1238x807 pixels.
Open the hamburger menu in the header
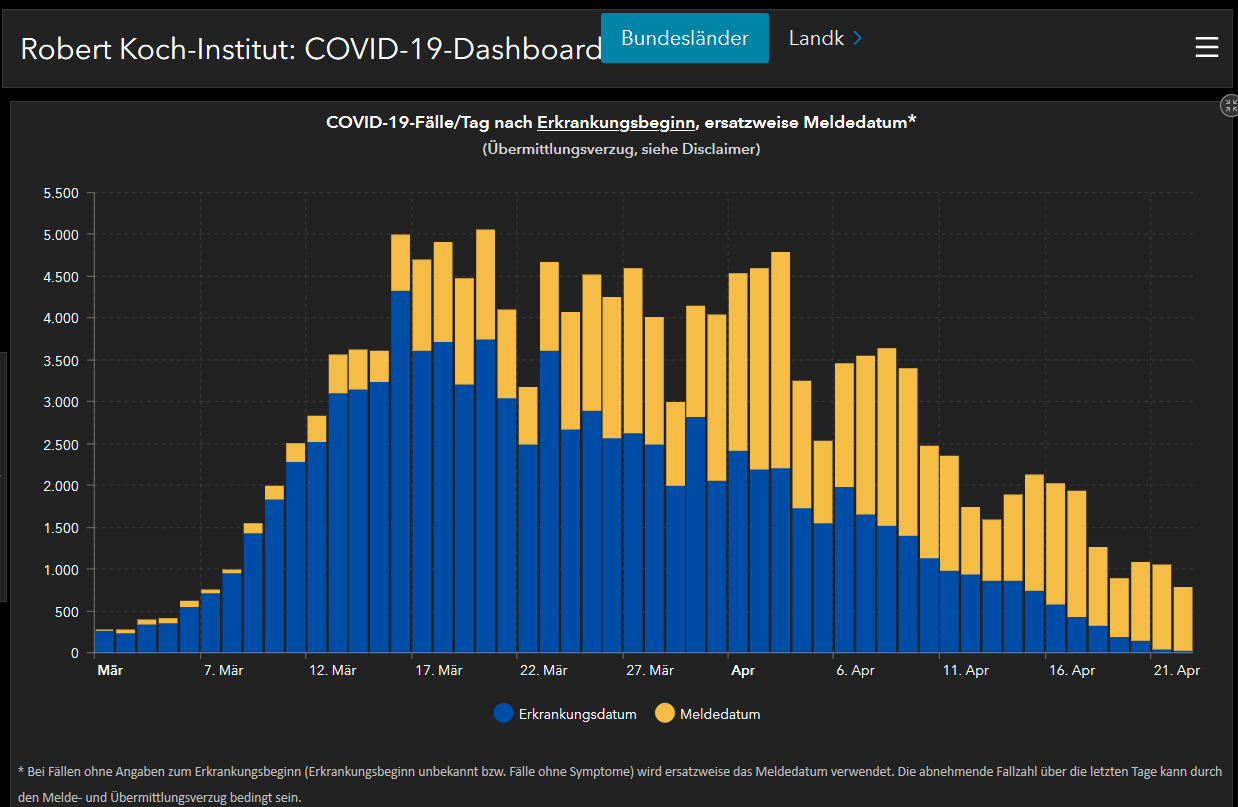[1206, 47]
